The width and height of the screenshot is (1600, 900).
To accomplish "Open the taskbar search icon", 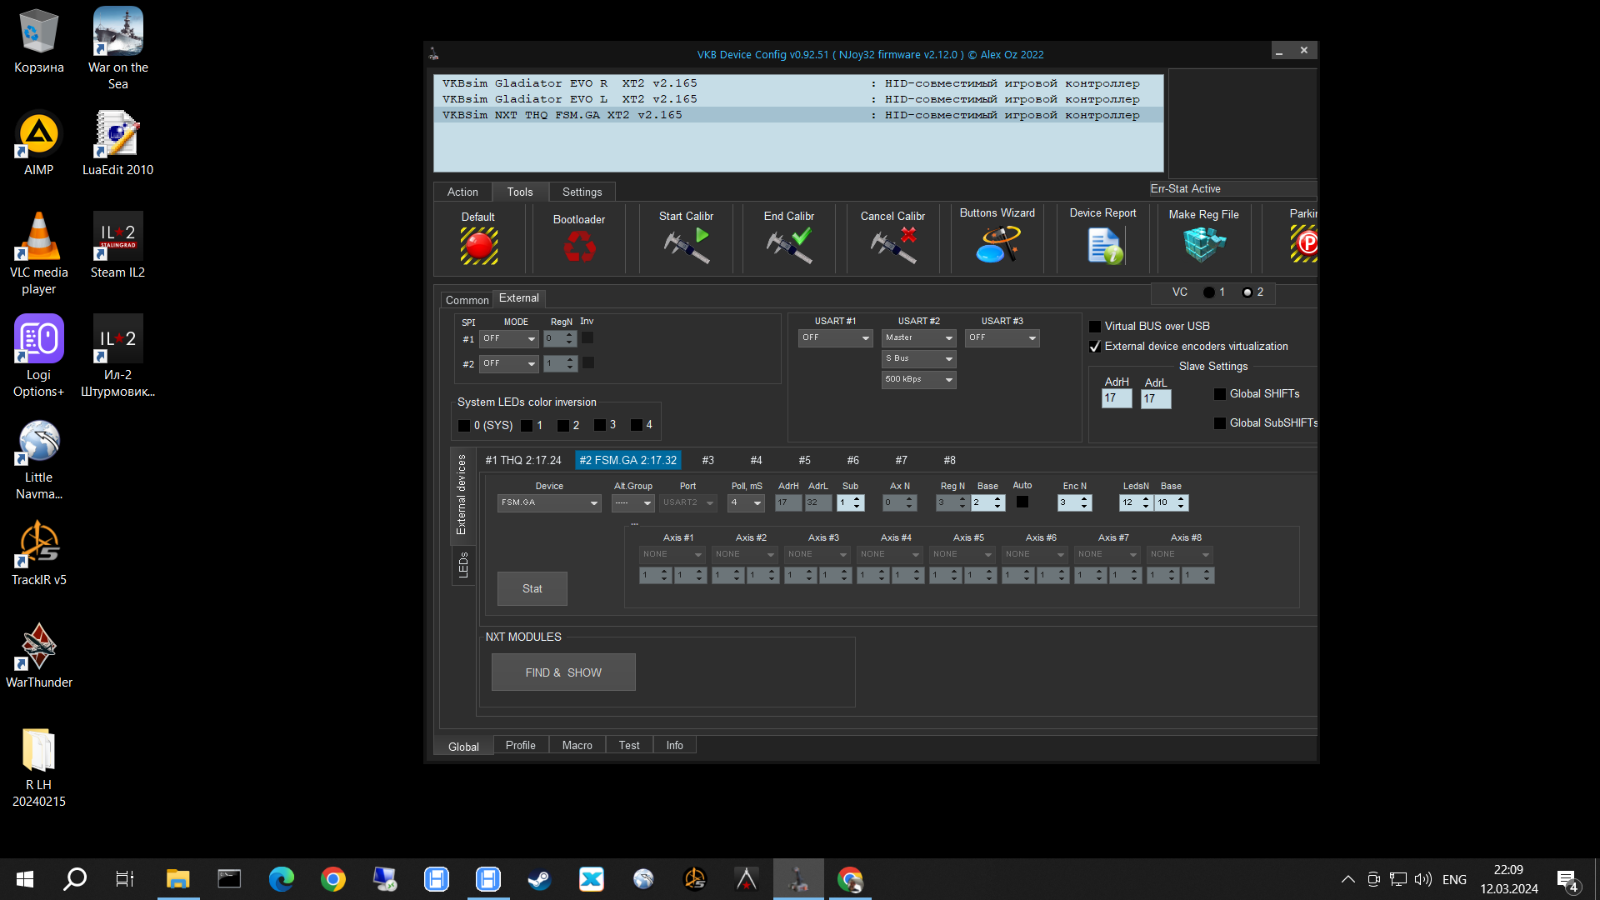I will point(75,879).
